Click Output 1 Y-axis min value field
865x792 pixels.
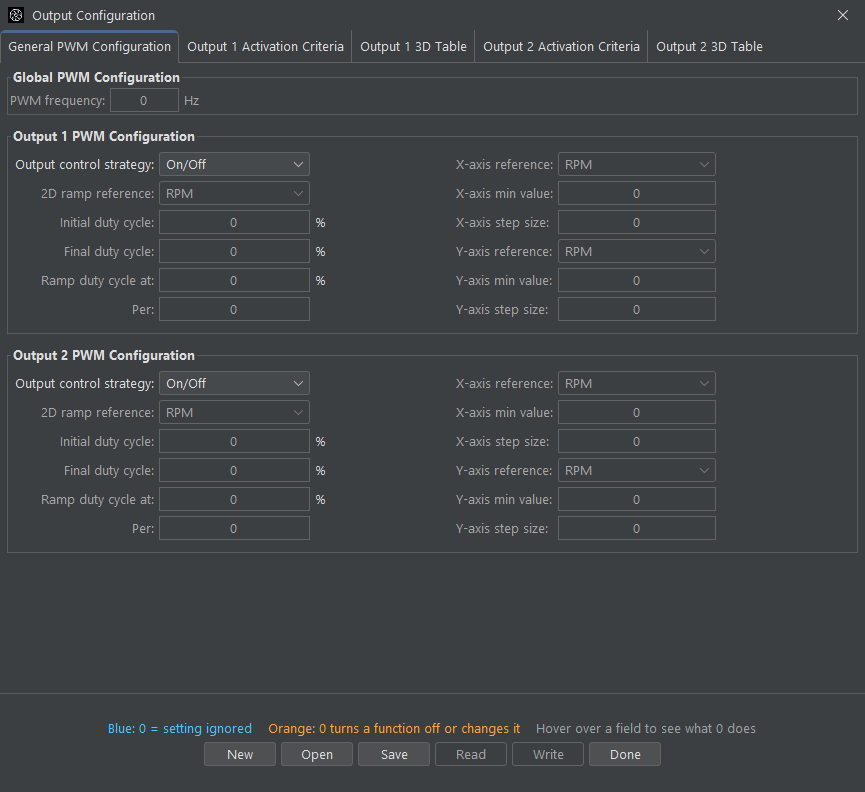click(637, 281)
